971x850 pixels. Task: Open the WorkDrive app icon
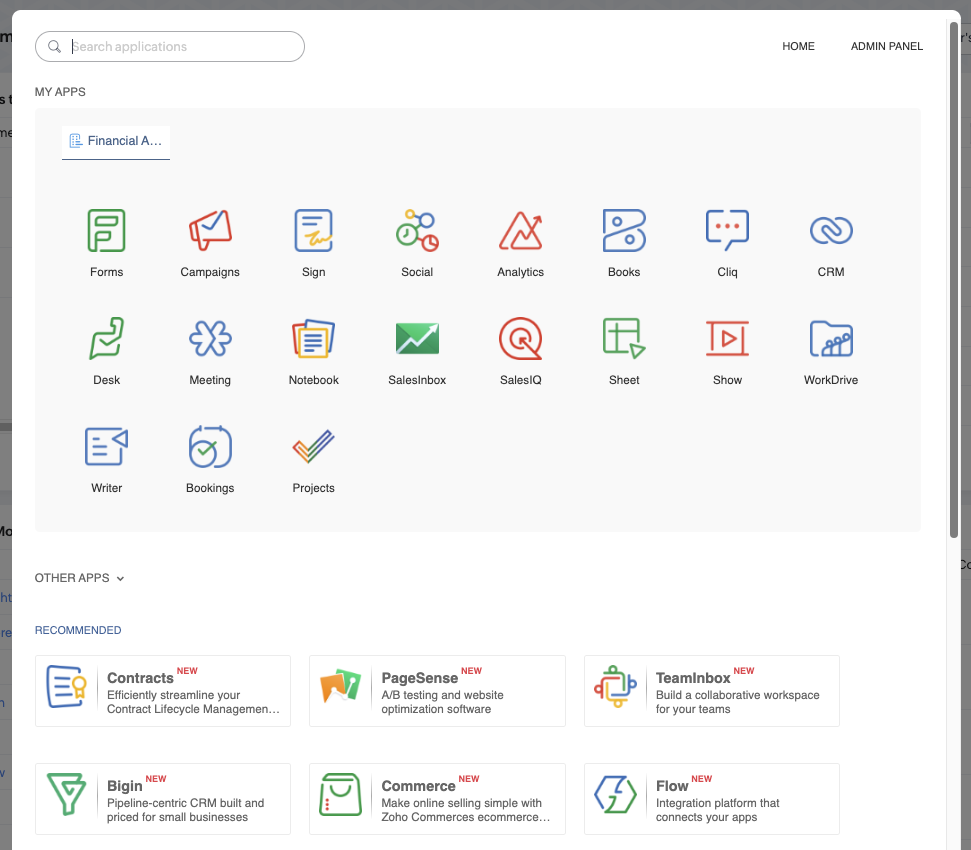[x=830, y=339]
